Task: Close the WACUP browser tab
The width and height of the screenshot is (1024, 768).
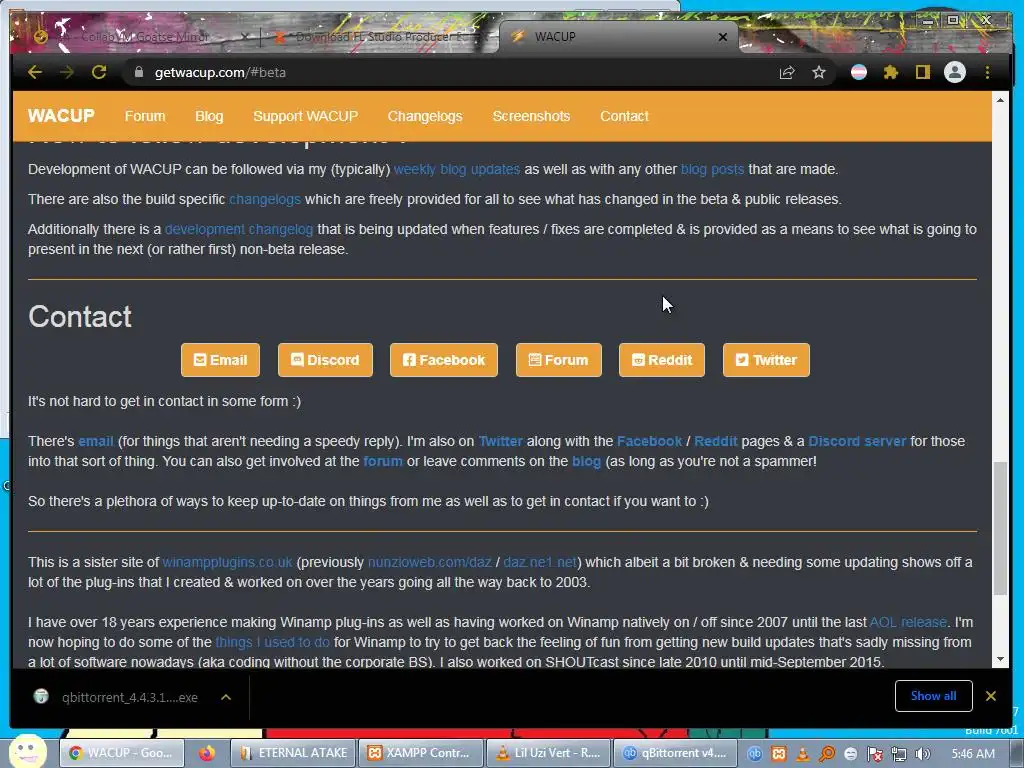Action: [x=722, y=37]
